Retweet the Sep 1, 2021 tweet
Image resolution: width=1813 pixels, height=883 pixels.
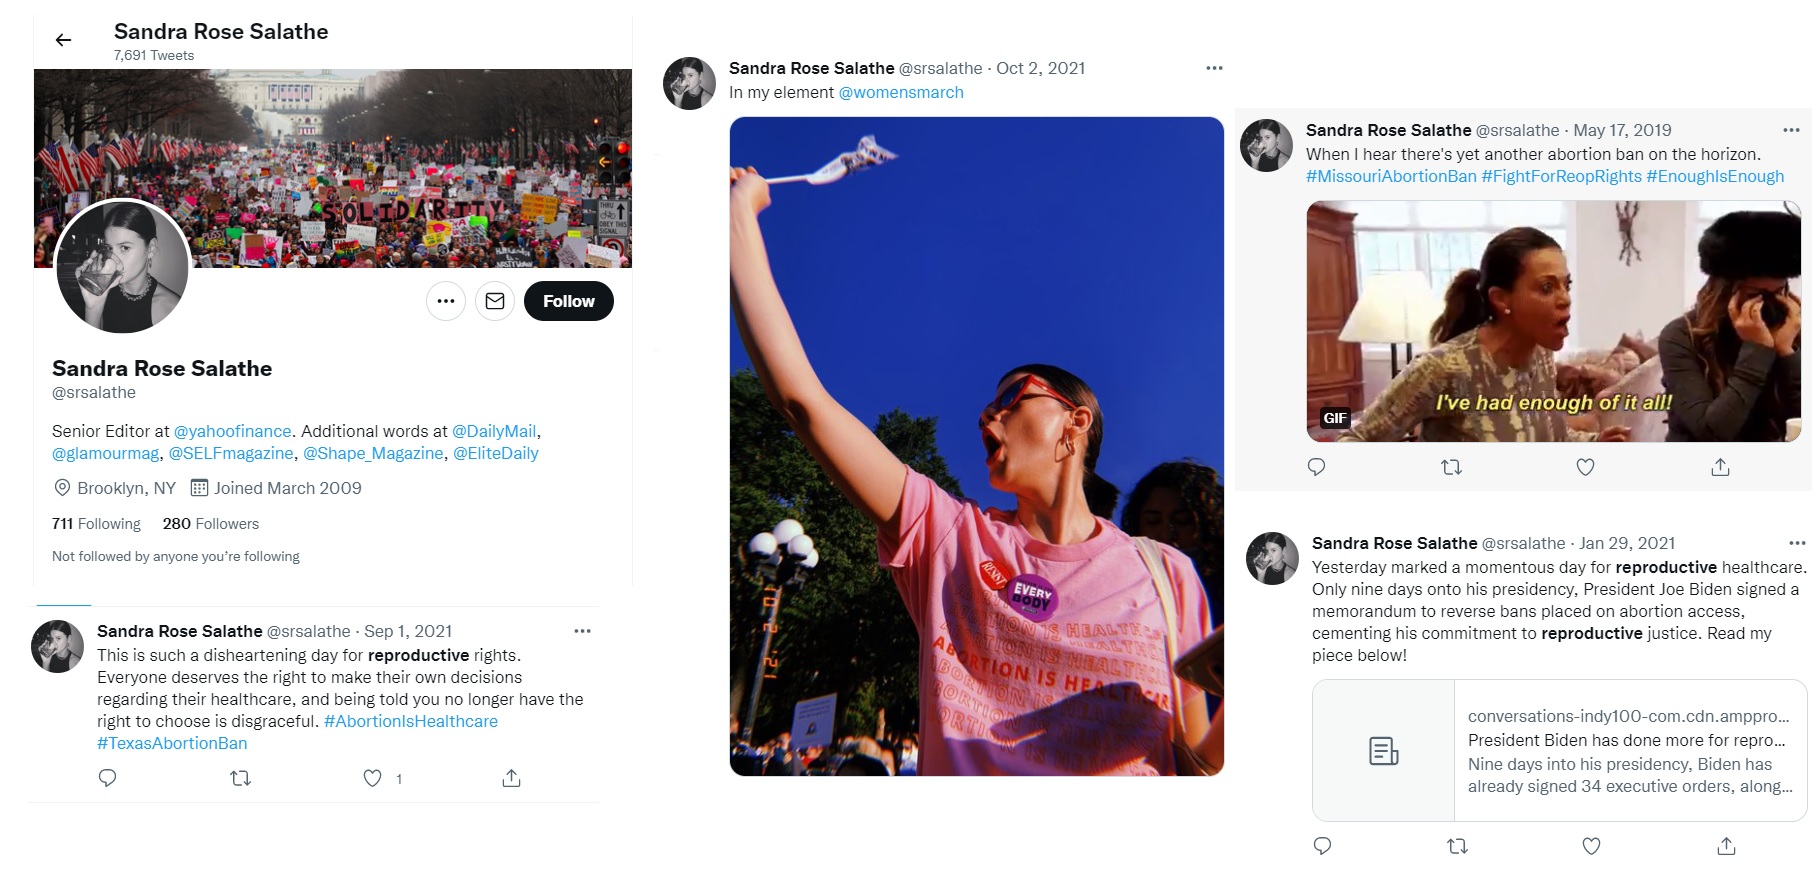tap(240, 778)
